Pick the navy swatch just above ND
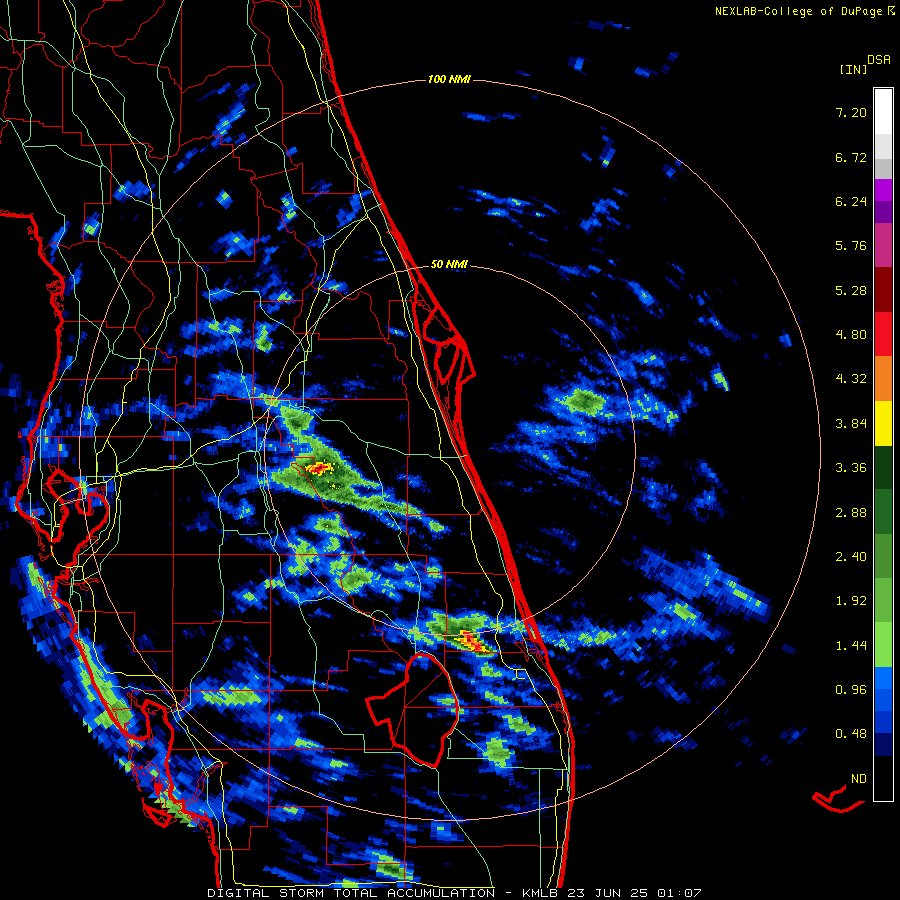The image size is (900, 900). point(883,744)
